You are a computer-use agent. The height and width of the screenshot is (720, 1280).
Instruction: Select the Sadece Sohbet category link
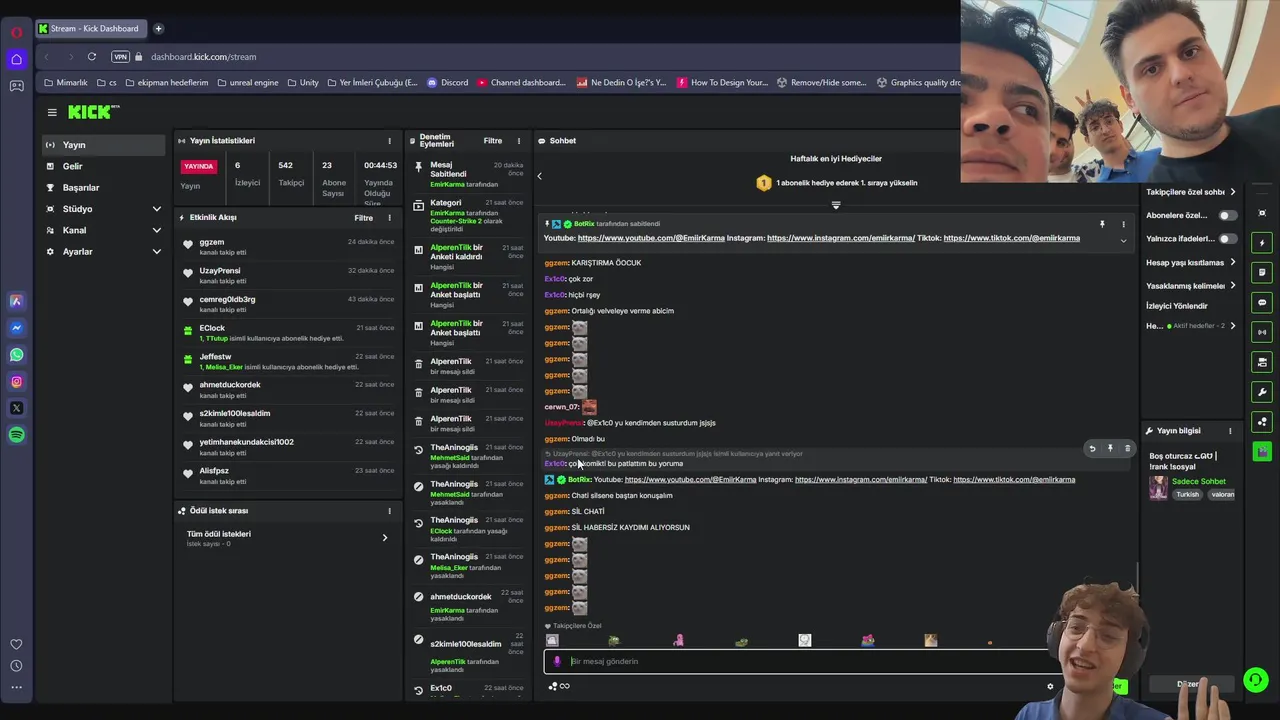pos(1198,481)
